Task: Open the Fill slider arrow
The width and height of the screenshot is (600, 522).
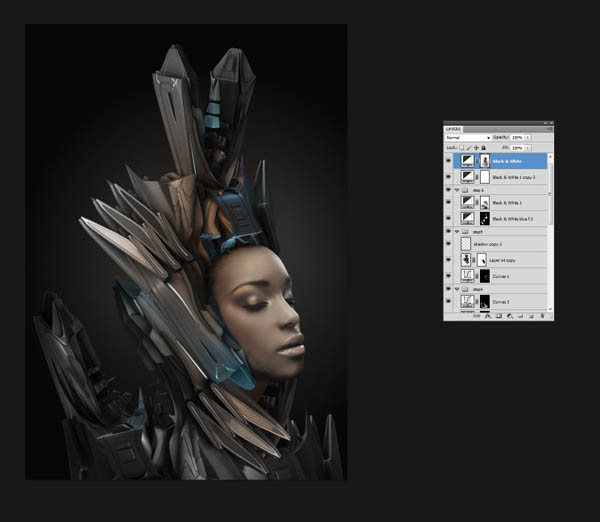Action: [x=527, y=148]
